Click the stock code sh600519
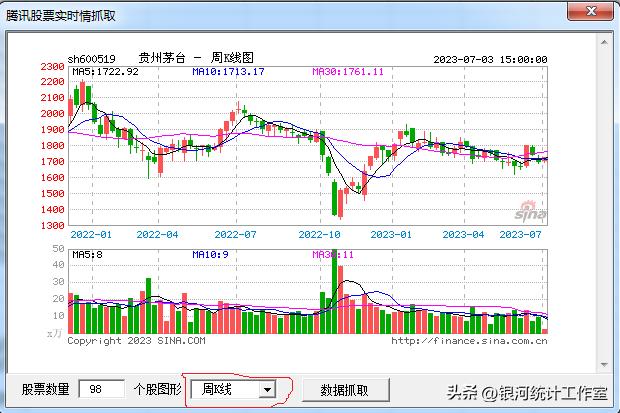The height and width of the screenshot is (413, 620). click(91, 59)
